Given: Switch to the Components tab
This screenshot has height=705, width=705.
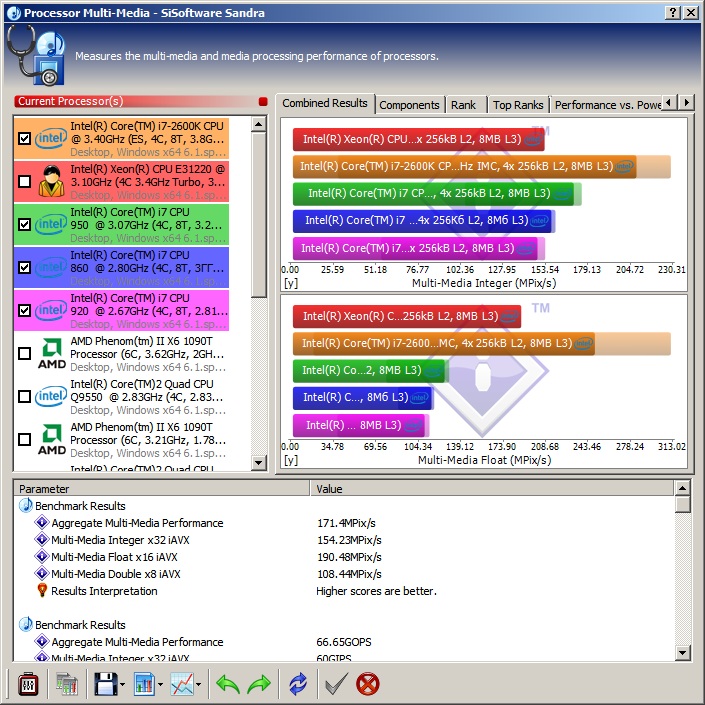Looking at the screenshot, I should coord(409,105).
